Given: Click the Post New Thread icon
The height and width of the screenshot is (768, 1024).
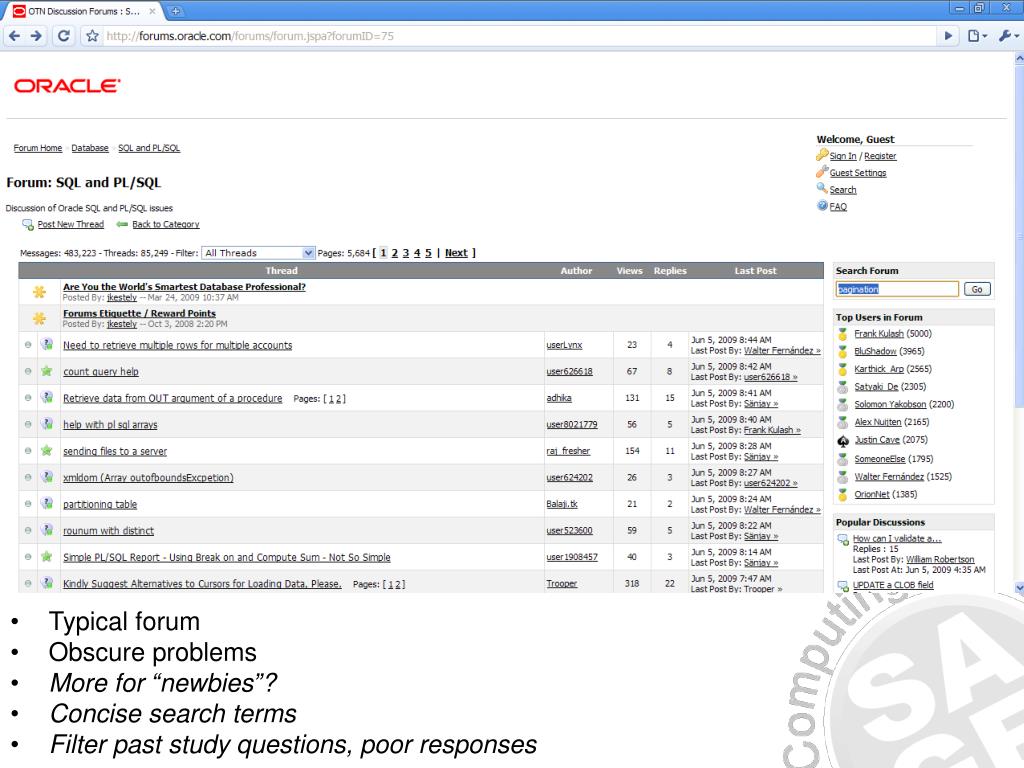Looking at the screenshot, I should (27, 225).
